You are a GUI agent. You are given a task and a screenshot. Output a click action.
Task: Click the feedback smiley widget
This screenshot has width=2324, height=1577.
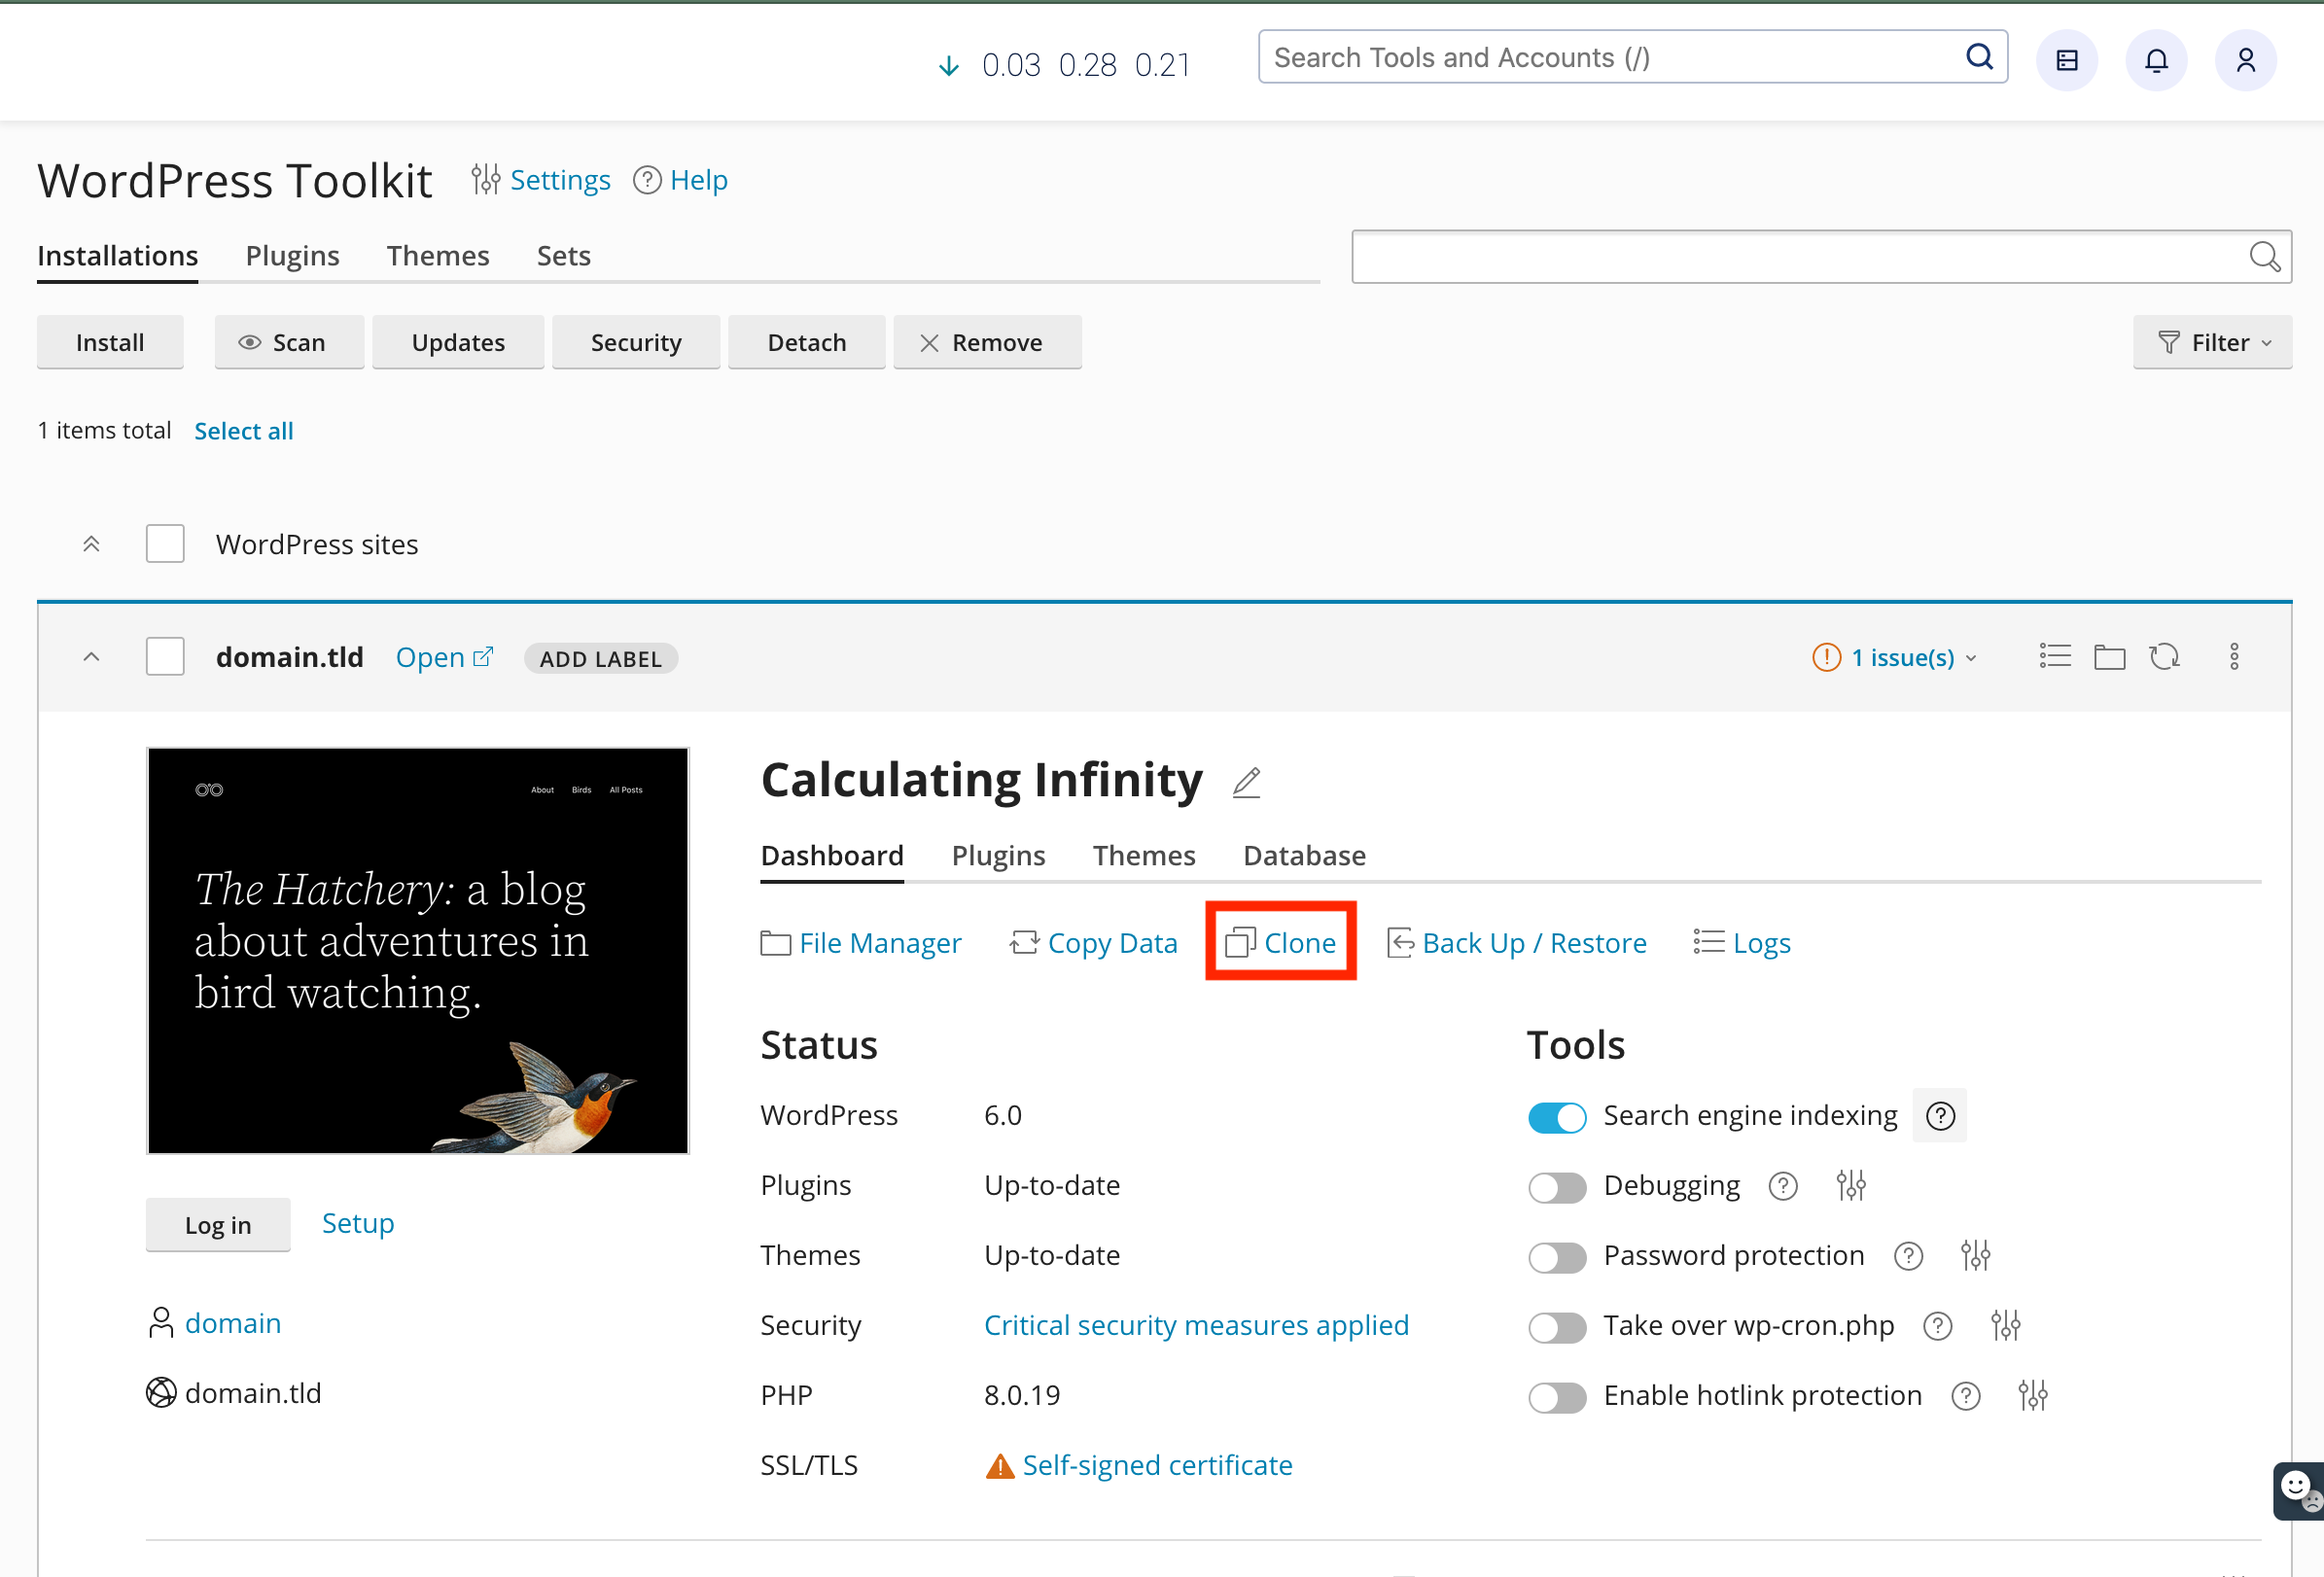coord(2298,1491)
